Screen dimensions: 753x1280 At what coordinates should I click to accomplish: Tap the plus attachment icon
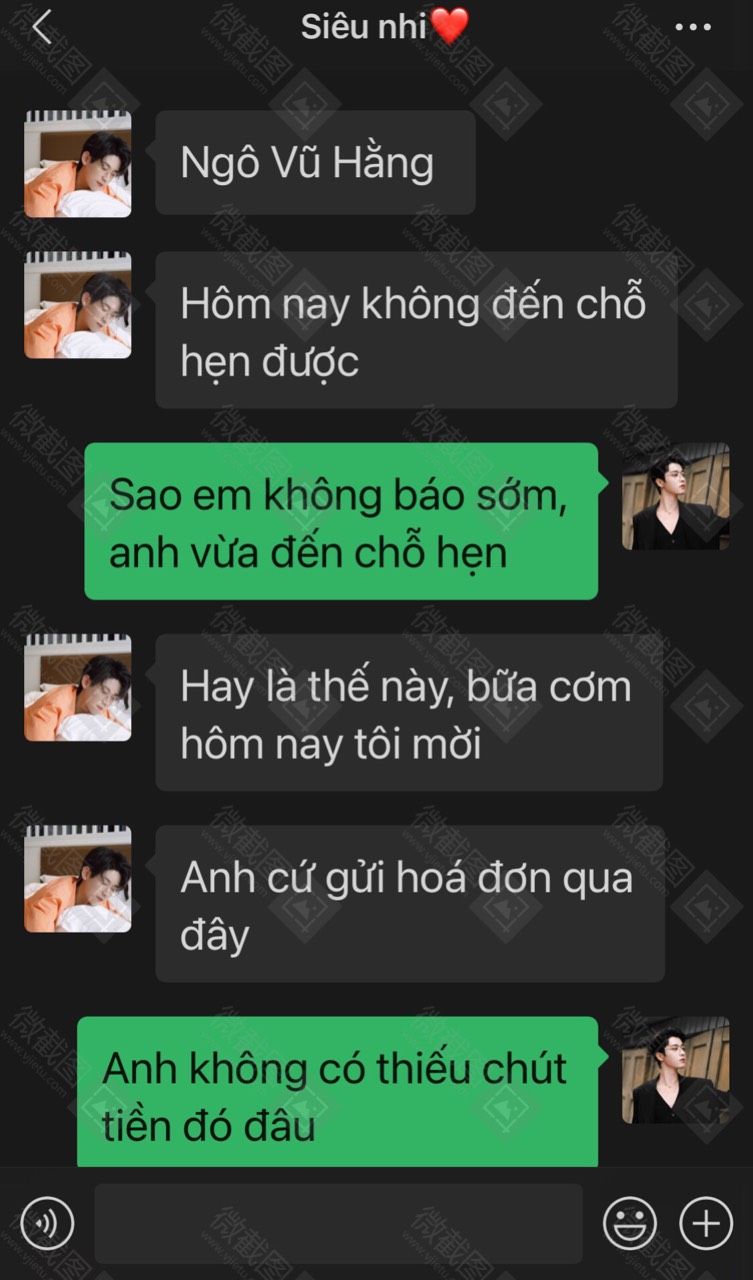coord(706,1222)
